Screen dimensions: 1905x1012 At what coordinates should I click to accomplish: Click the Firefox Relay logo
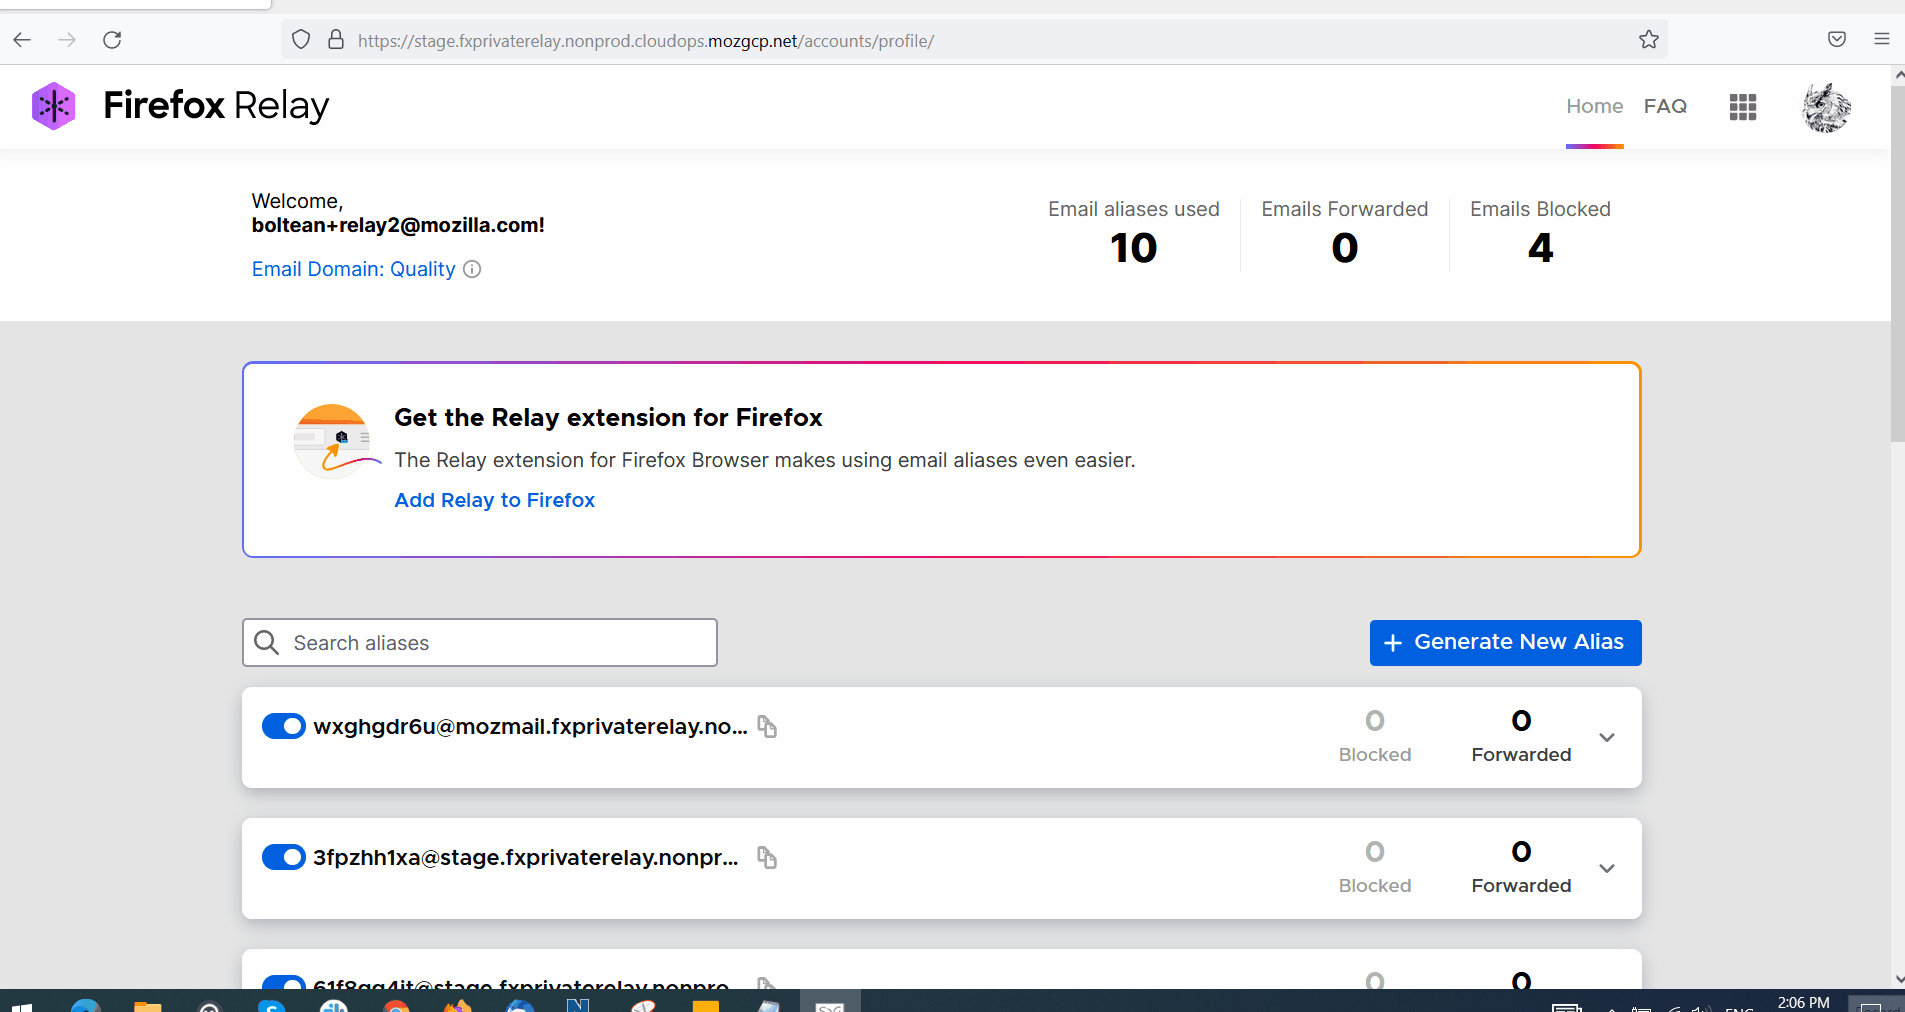click(180, 106)
